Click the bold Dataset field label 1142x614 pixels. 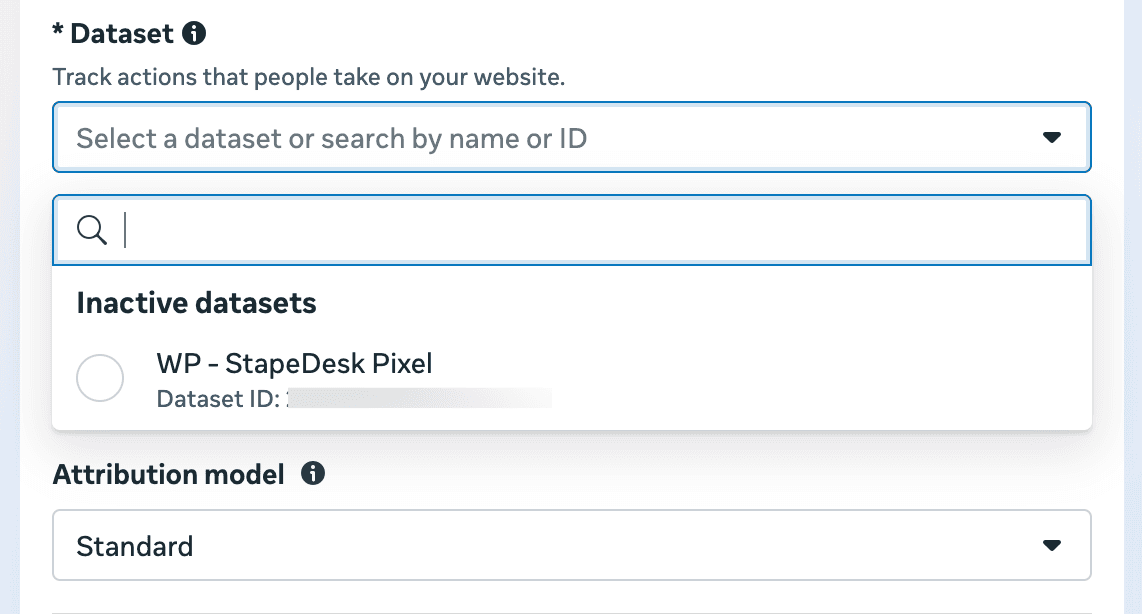118,33
